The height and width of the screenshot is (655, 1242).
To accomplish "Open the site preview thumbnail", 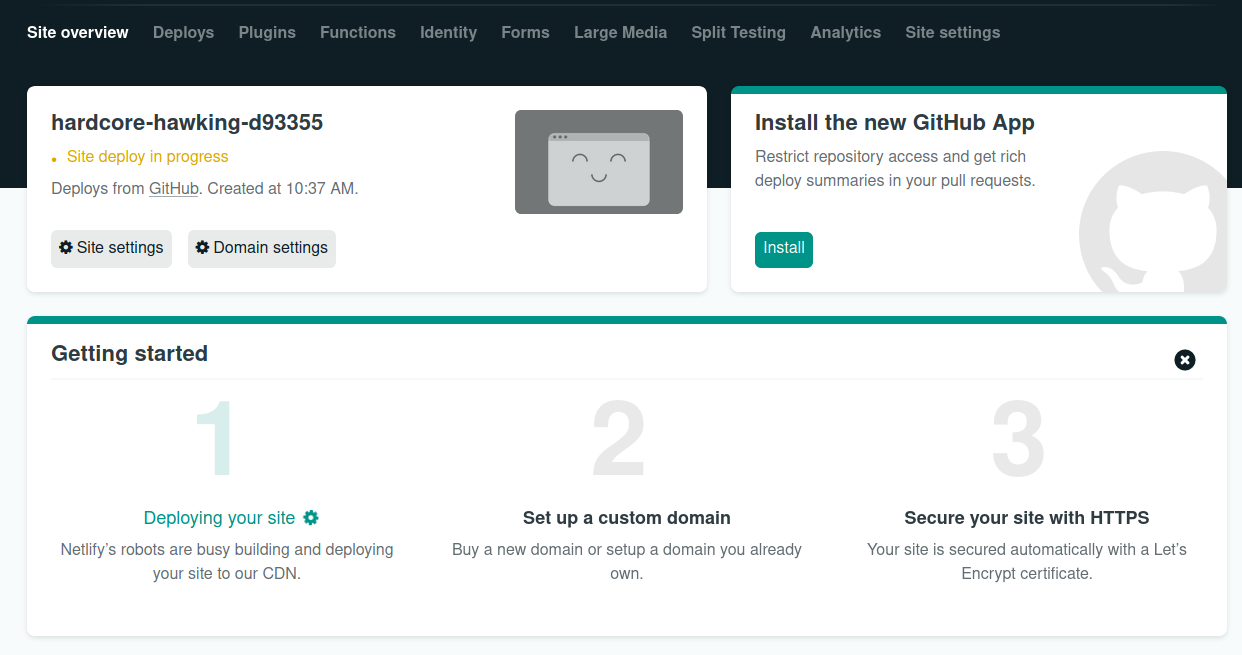I will point(599,162).
